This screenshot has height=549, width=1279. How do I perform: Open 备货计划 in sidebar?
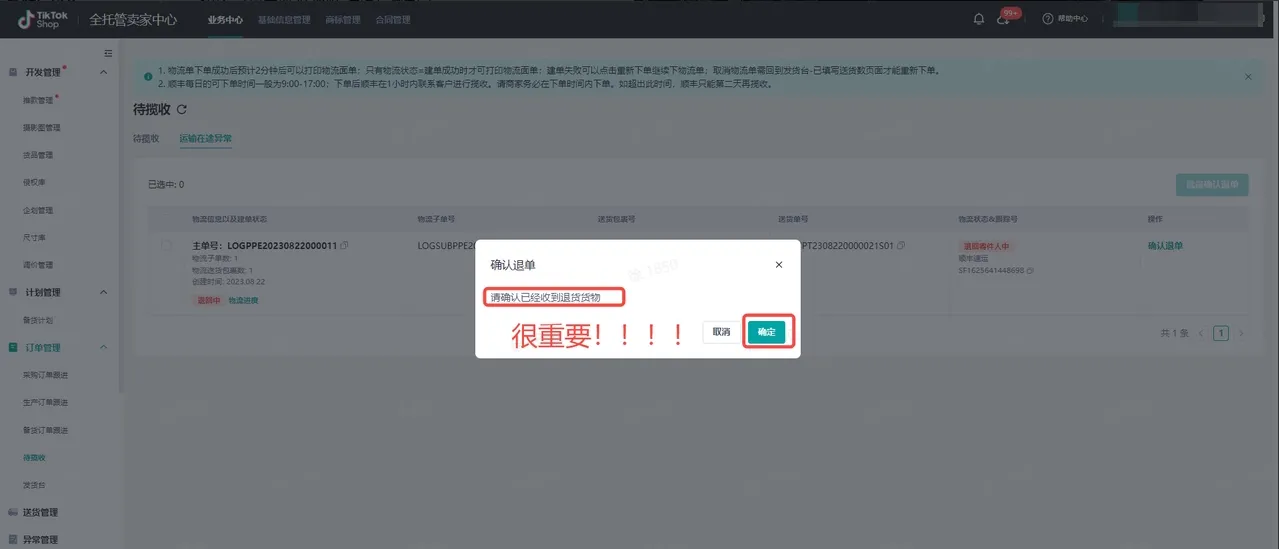tap(38, 320)
